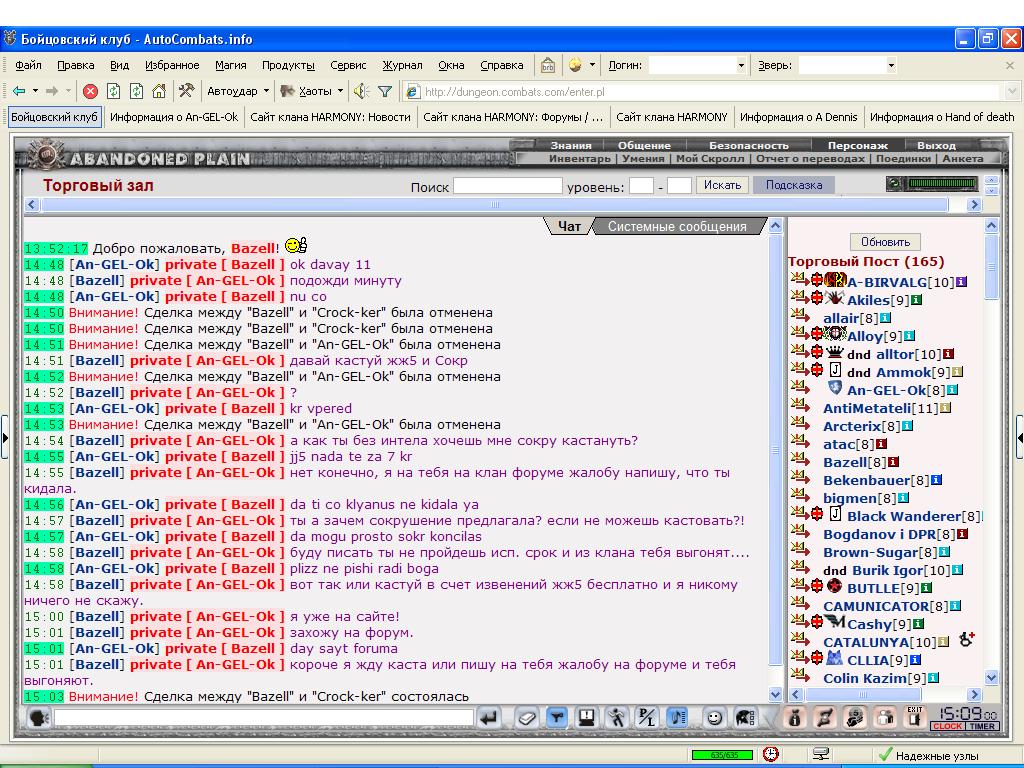
Task: Click the running man icon
Action: pos(616,718)
